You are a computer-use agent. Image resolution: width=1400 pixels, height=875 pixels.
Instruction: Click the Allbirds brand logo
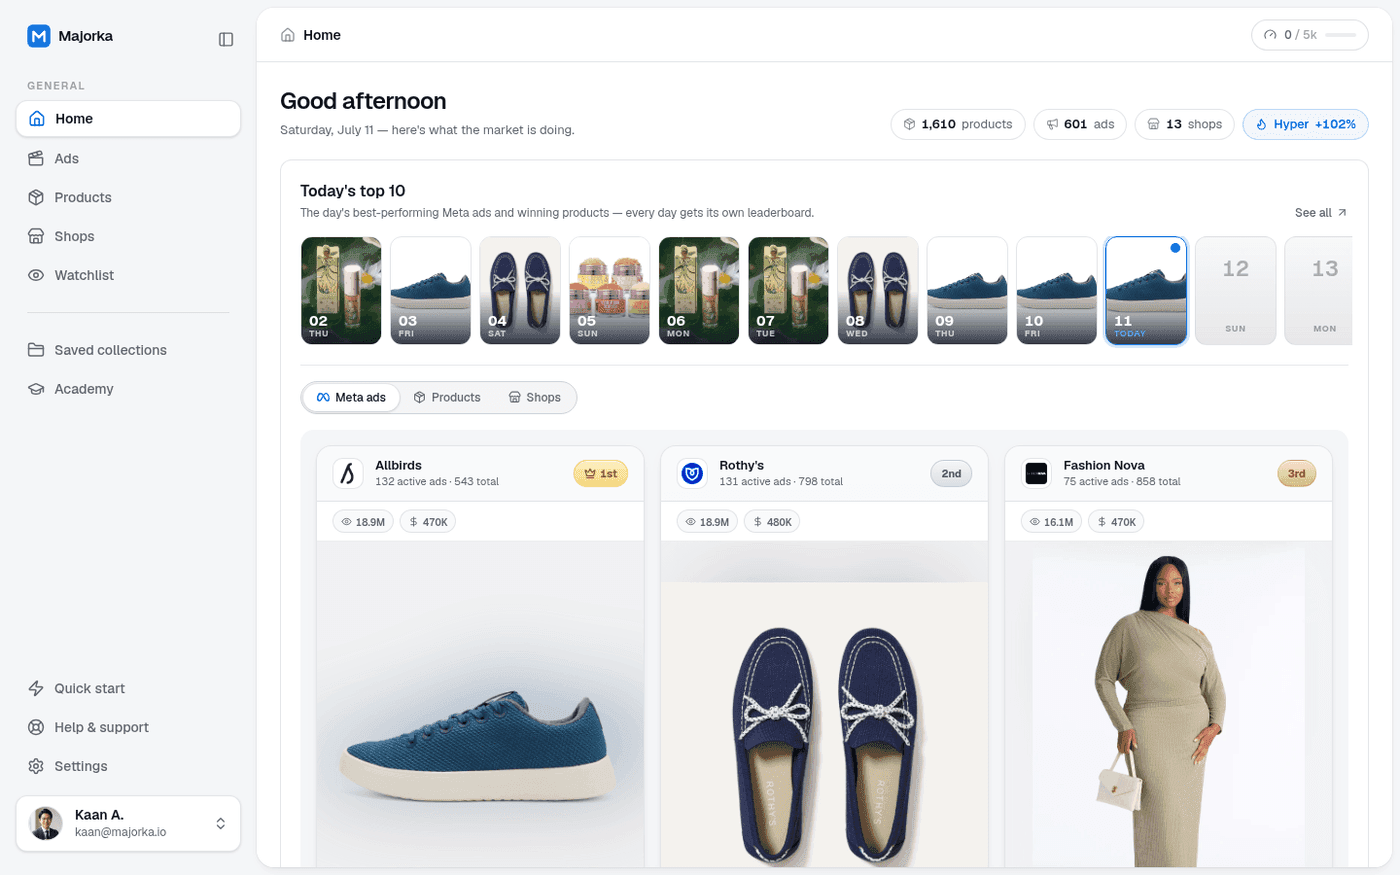[x=348, y=473]
